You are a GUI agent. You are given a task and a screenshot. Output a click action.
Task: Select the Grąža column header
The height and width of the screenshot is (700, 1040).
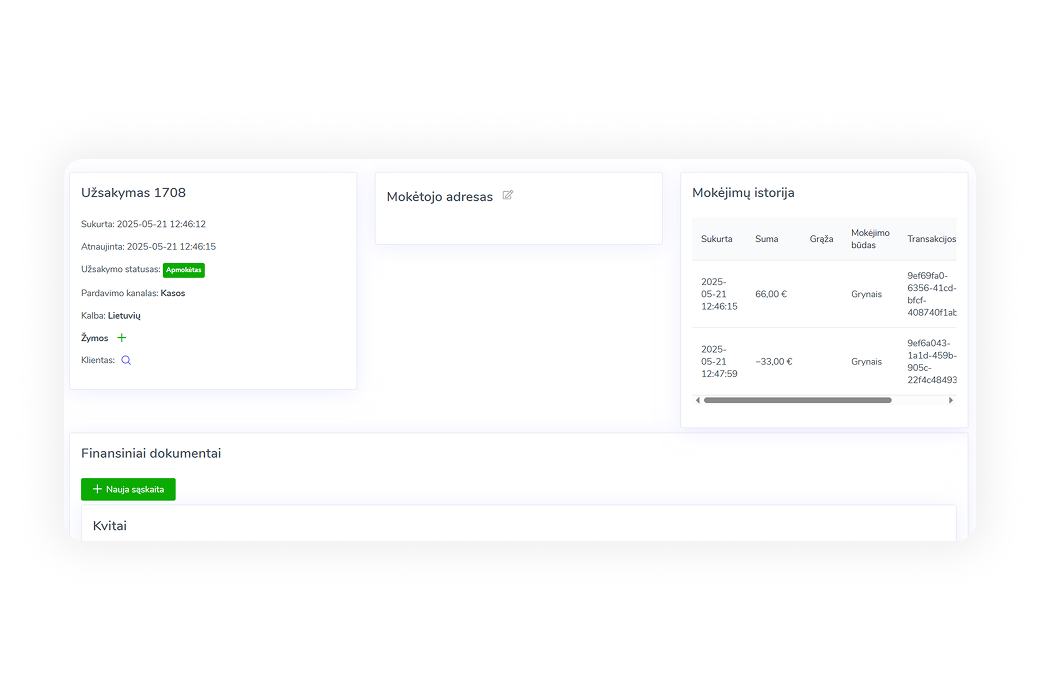[x=821, y=239]
